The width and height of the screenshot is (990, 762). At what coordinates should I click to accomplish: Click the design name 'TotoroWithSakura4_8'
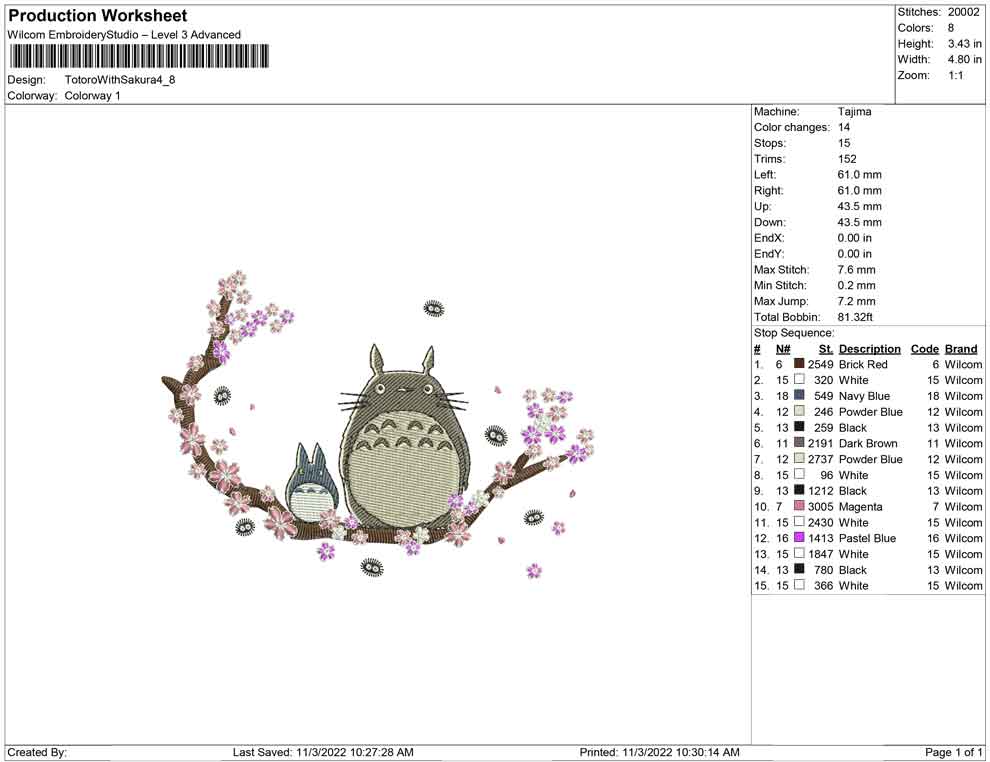[120, 80]
